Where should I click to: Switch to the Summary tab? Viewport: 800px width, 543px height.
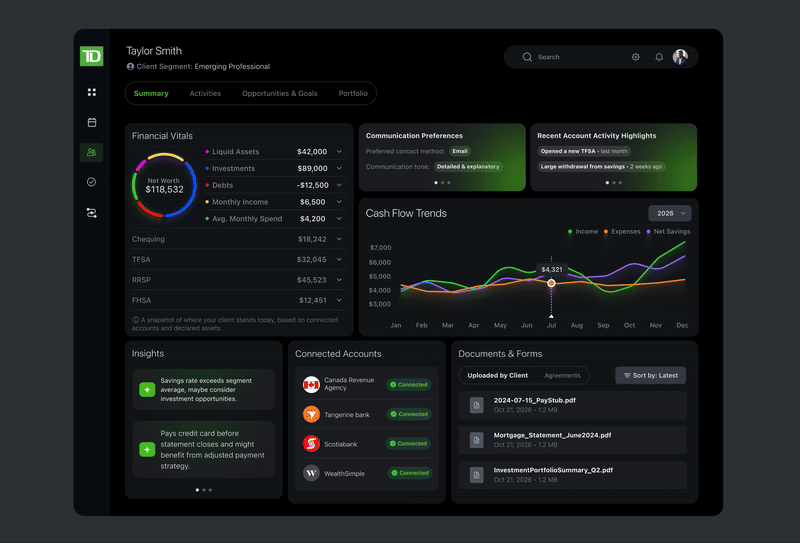pyautogui.click(x=151, y=93)
